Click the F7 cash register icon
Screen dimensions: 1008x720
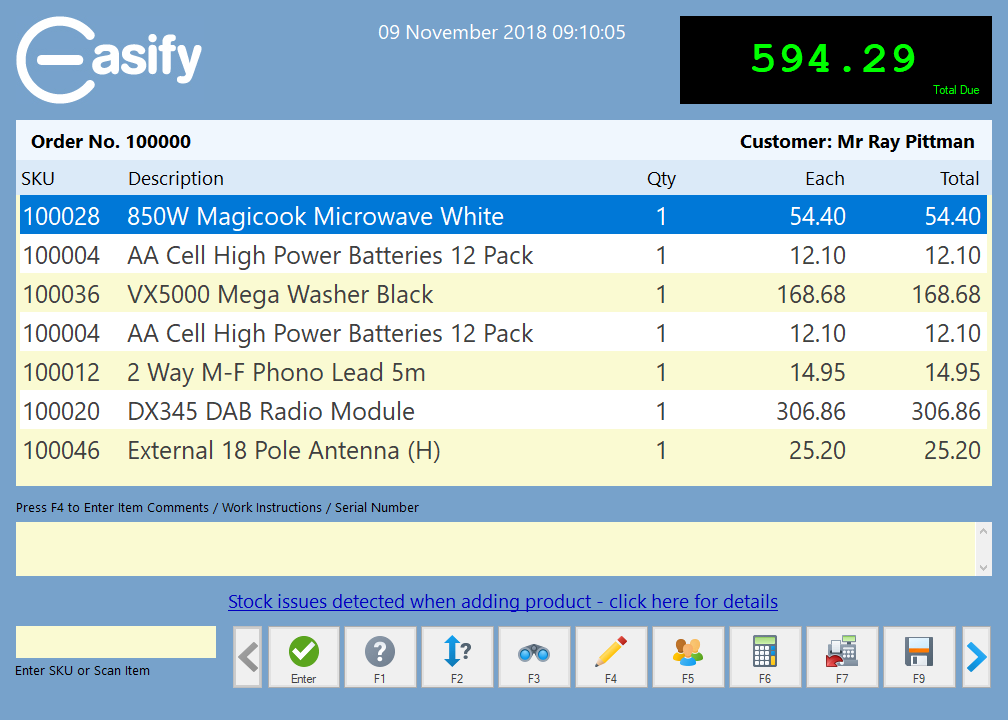[x=842, y=656]
